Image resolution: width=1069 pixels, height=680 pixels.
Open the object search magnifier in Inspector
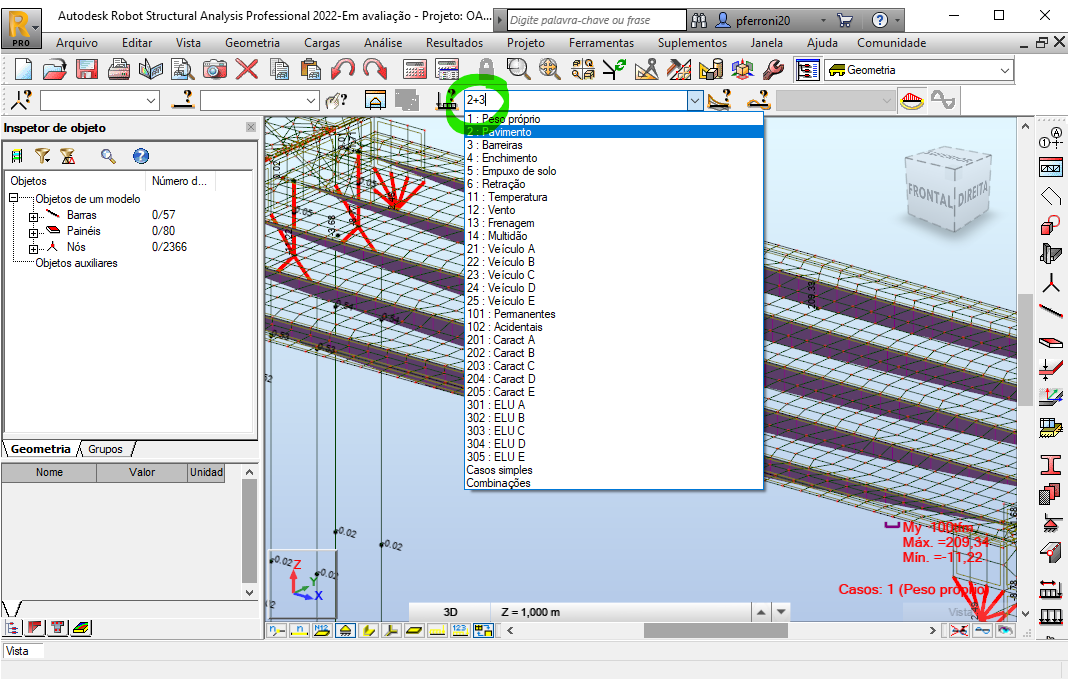108,156
